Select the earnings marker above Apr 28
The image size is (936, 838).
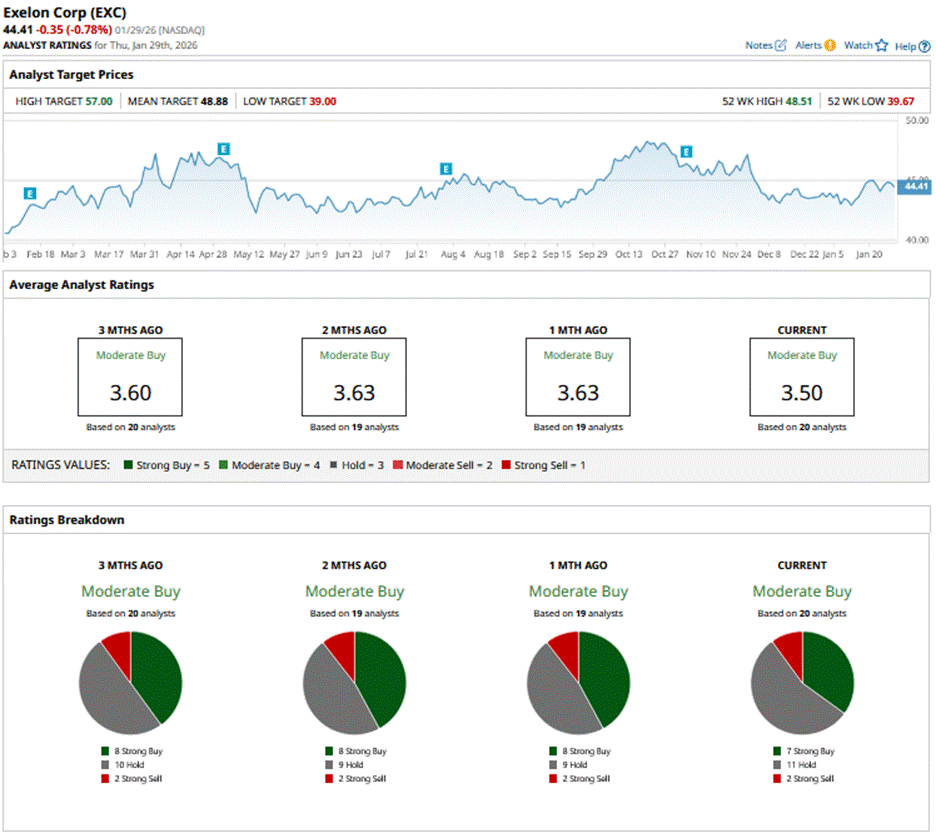(x=224, y=149)
